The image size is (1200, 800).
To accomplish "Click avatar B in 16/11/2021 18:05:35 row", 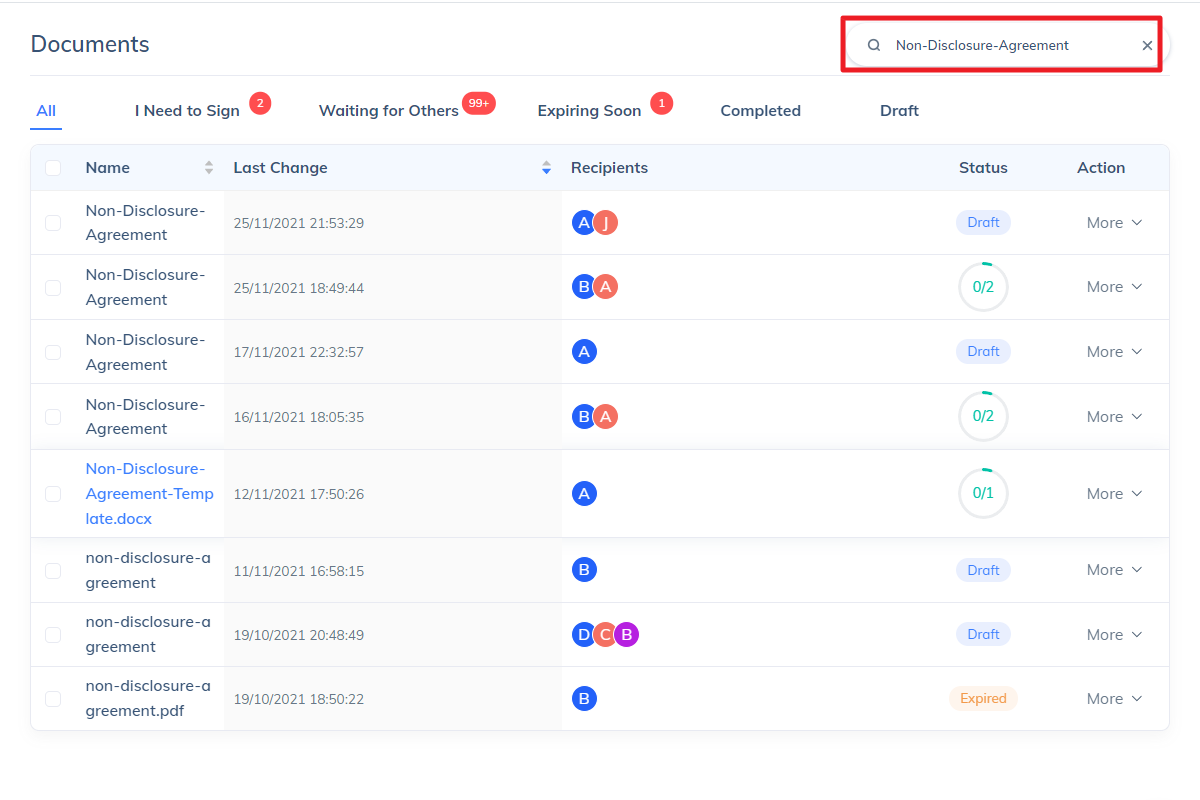I will pyautogui.click(x=585, y=416).
